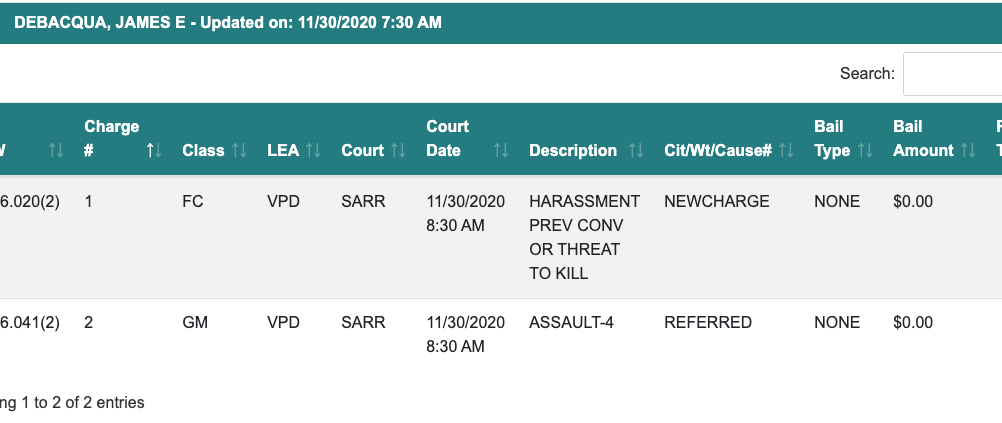The height and width of the screenshot is (423, 1002).
Task: Click sort arrows icon beside Court column
Action: (398, 151)
